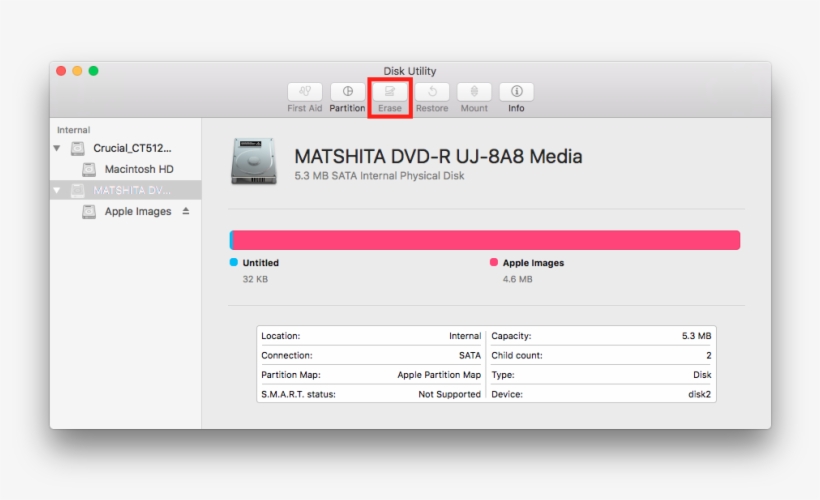The height and width of the screenshot is (500, 820).
Task: Click the Apple Images disk icon
Action: pos(89,211)
